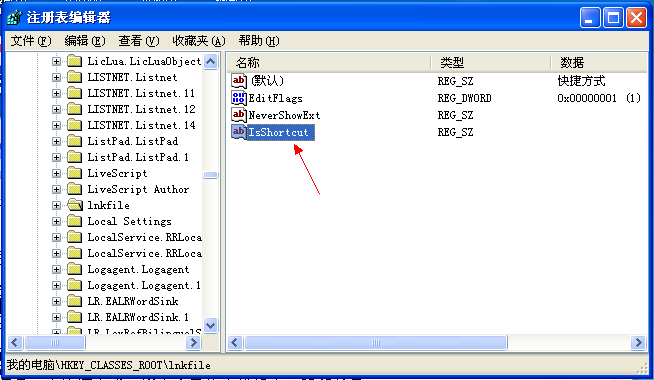The image size is (654, 380).
Task: Click the LR.EALRWordSink.1 folder icon
Action: click(74, 317)
